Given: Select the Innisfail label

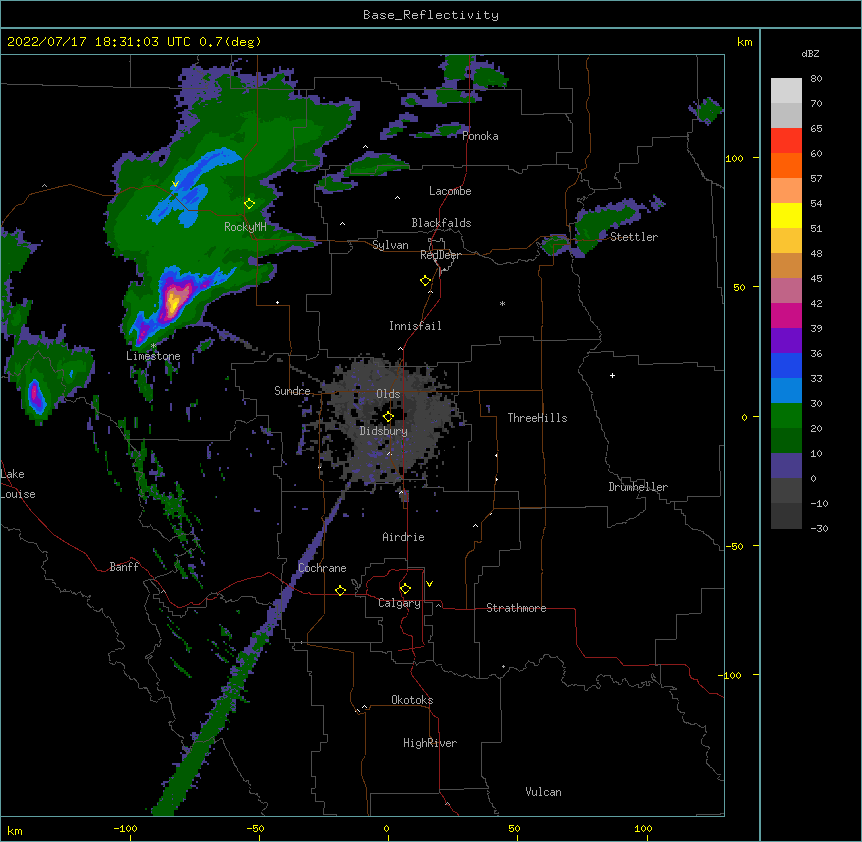Looking at the screenshot, I should 415,326.
